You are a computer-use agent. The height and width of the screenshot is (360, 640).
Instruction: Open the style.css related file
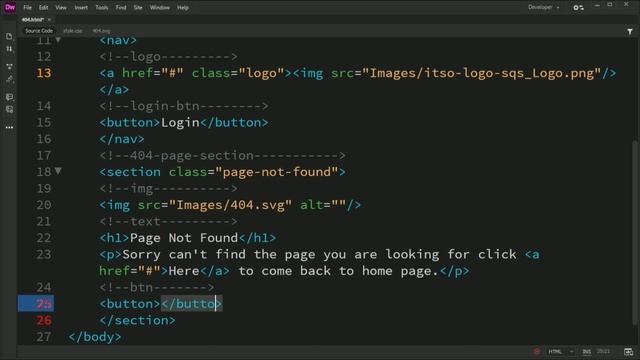point(73,31)
